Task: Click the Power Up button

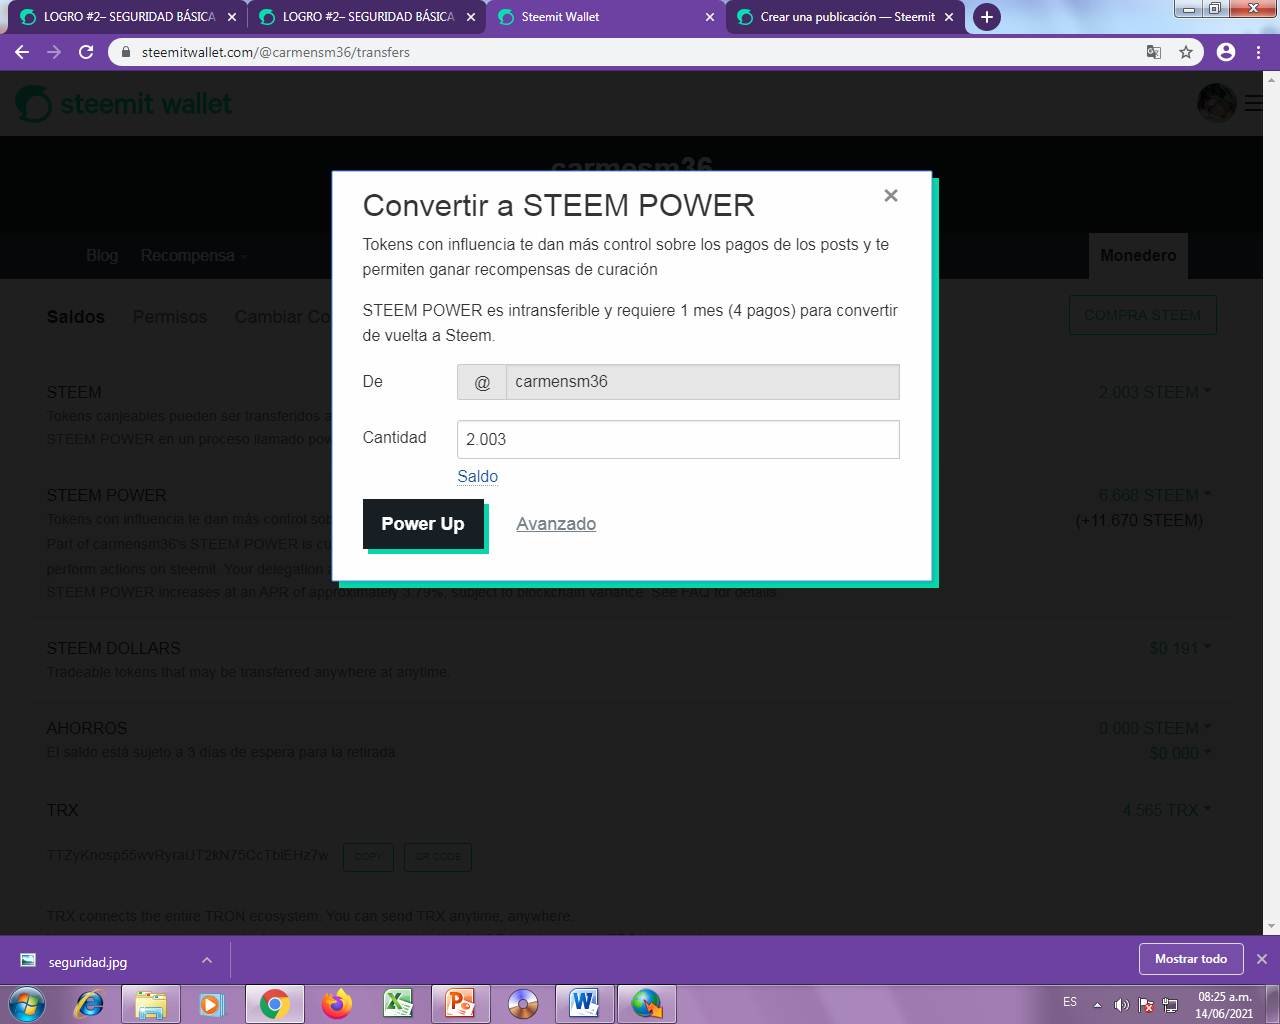Action: point(423,524)
